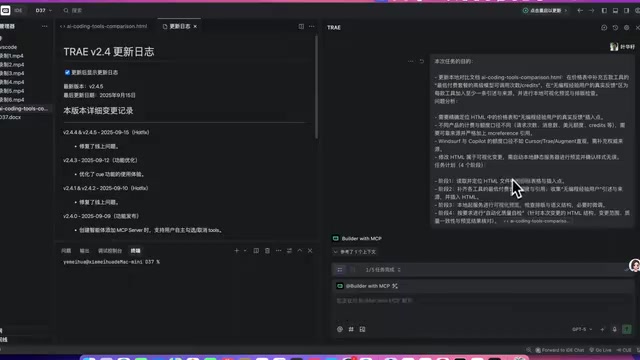Viewport: 640px width, 360px height.
Task: Click the terminal prompt line
Action: tap(111, 262)
